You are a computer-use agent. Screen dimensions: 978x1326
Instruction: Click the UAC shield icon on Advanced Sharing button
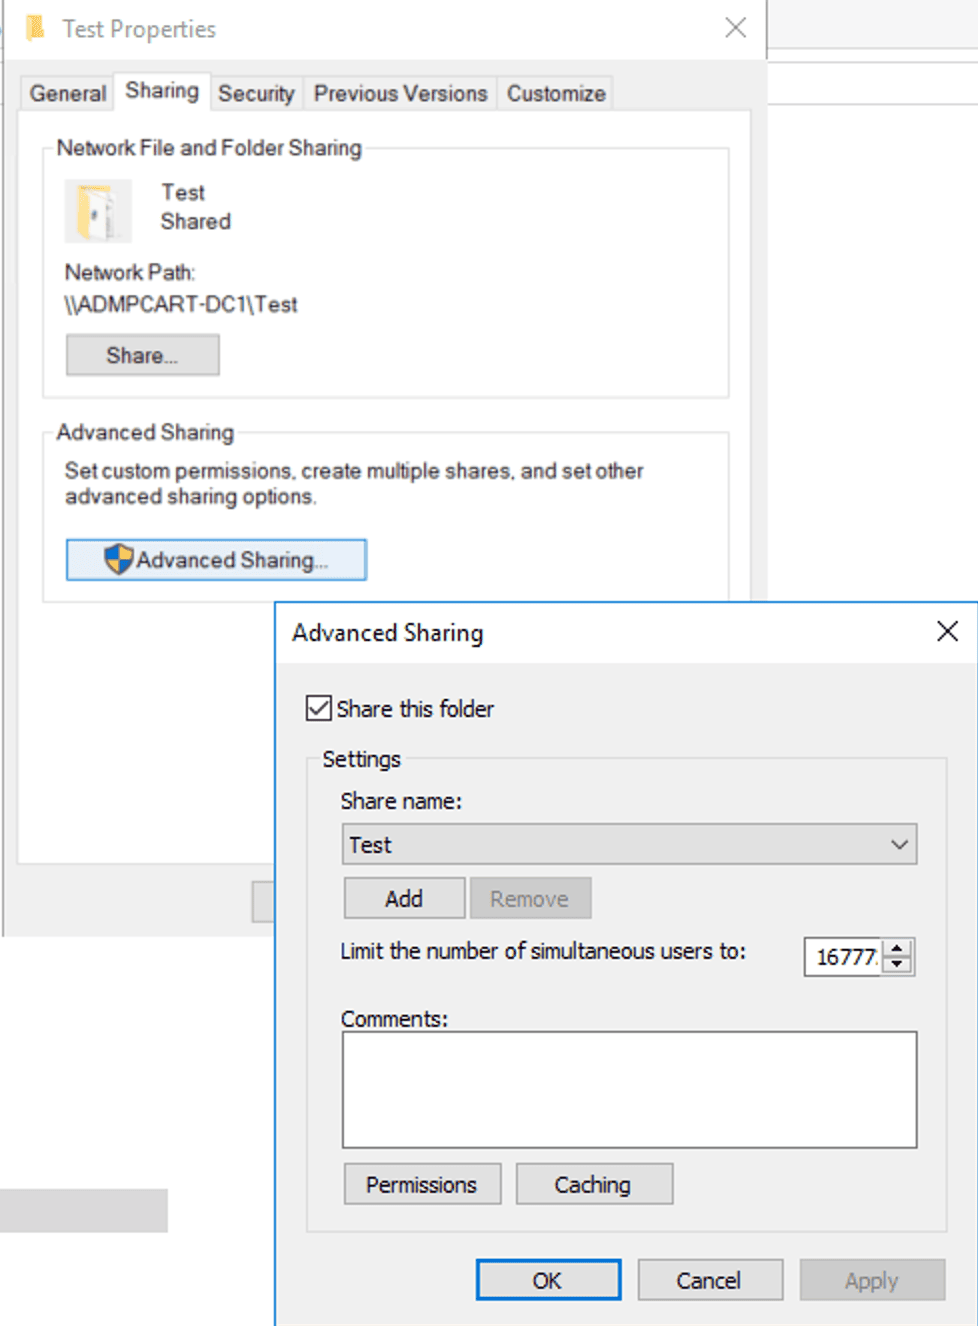pos(121,559)
